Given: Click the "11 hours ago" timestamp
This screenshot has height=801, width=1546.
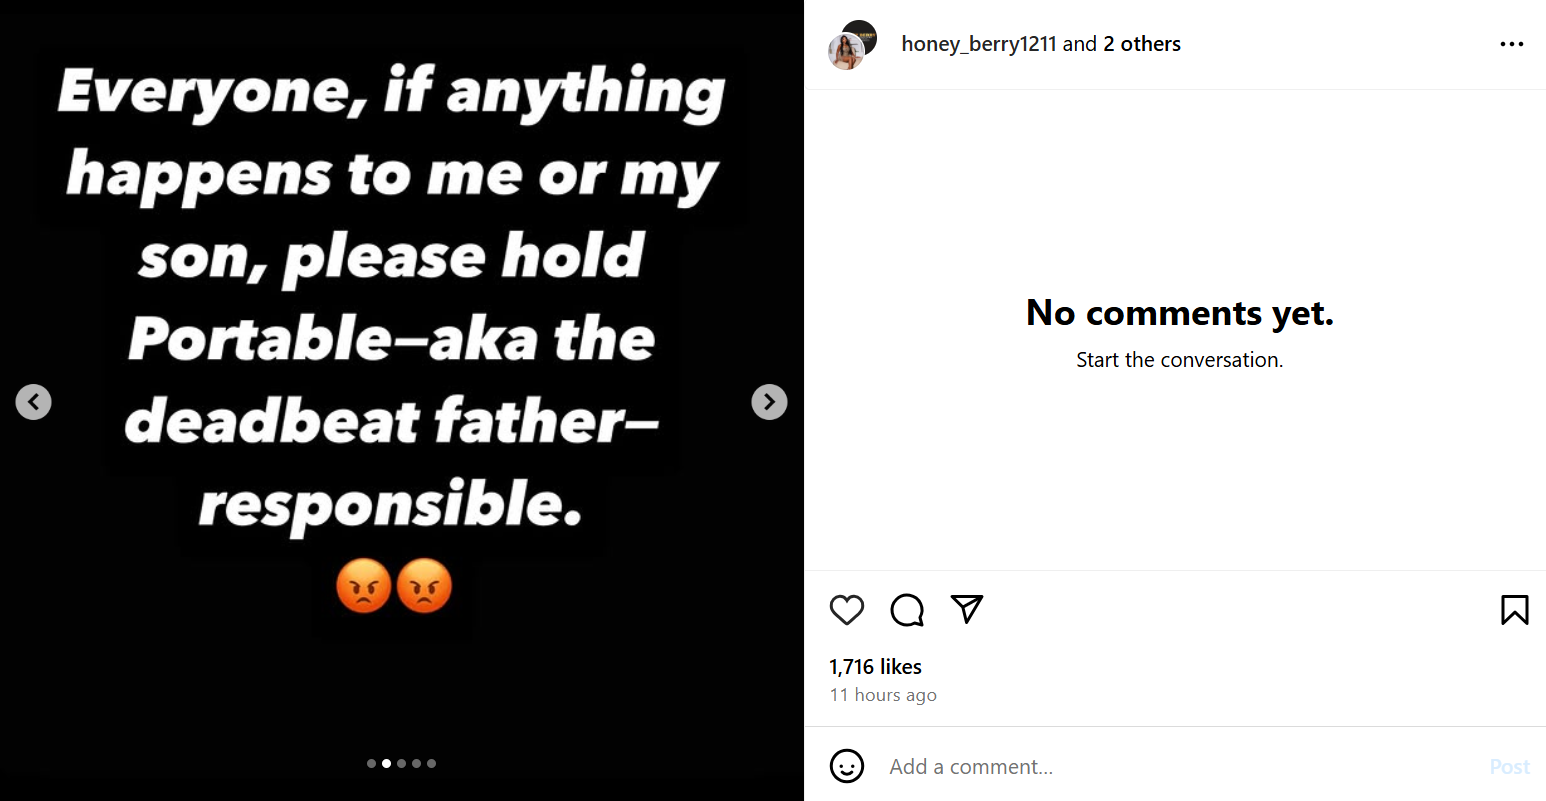Looking at the screenshot, I should point(883,695).
